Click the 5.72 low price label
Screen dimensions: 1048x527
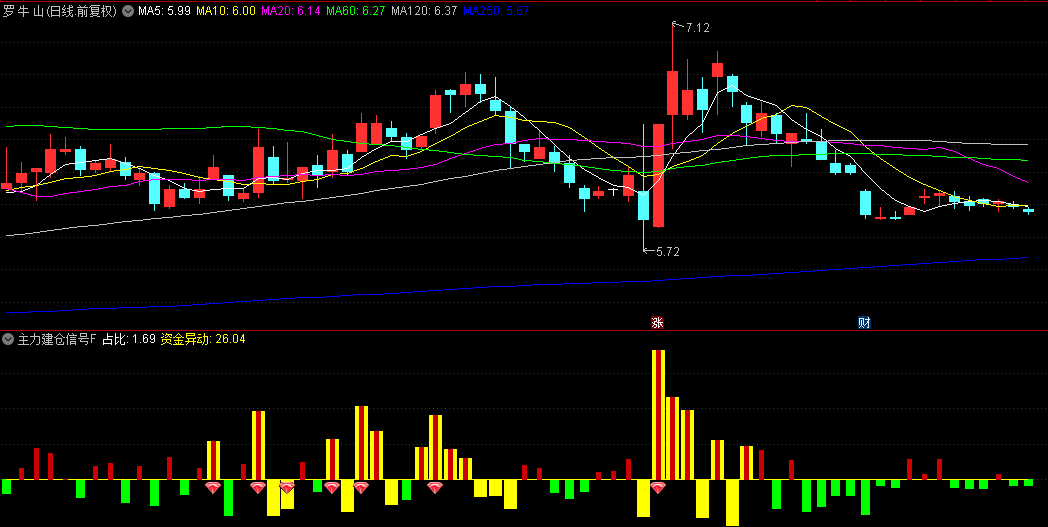[x=668, y=251]
